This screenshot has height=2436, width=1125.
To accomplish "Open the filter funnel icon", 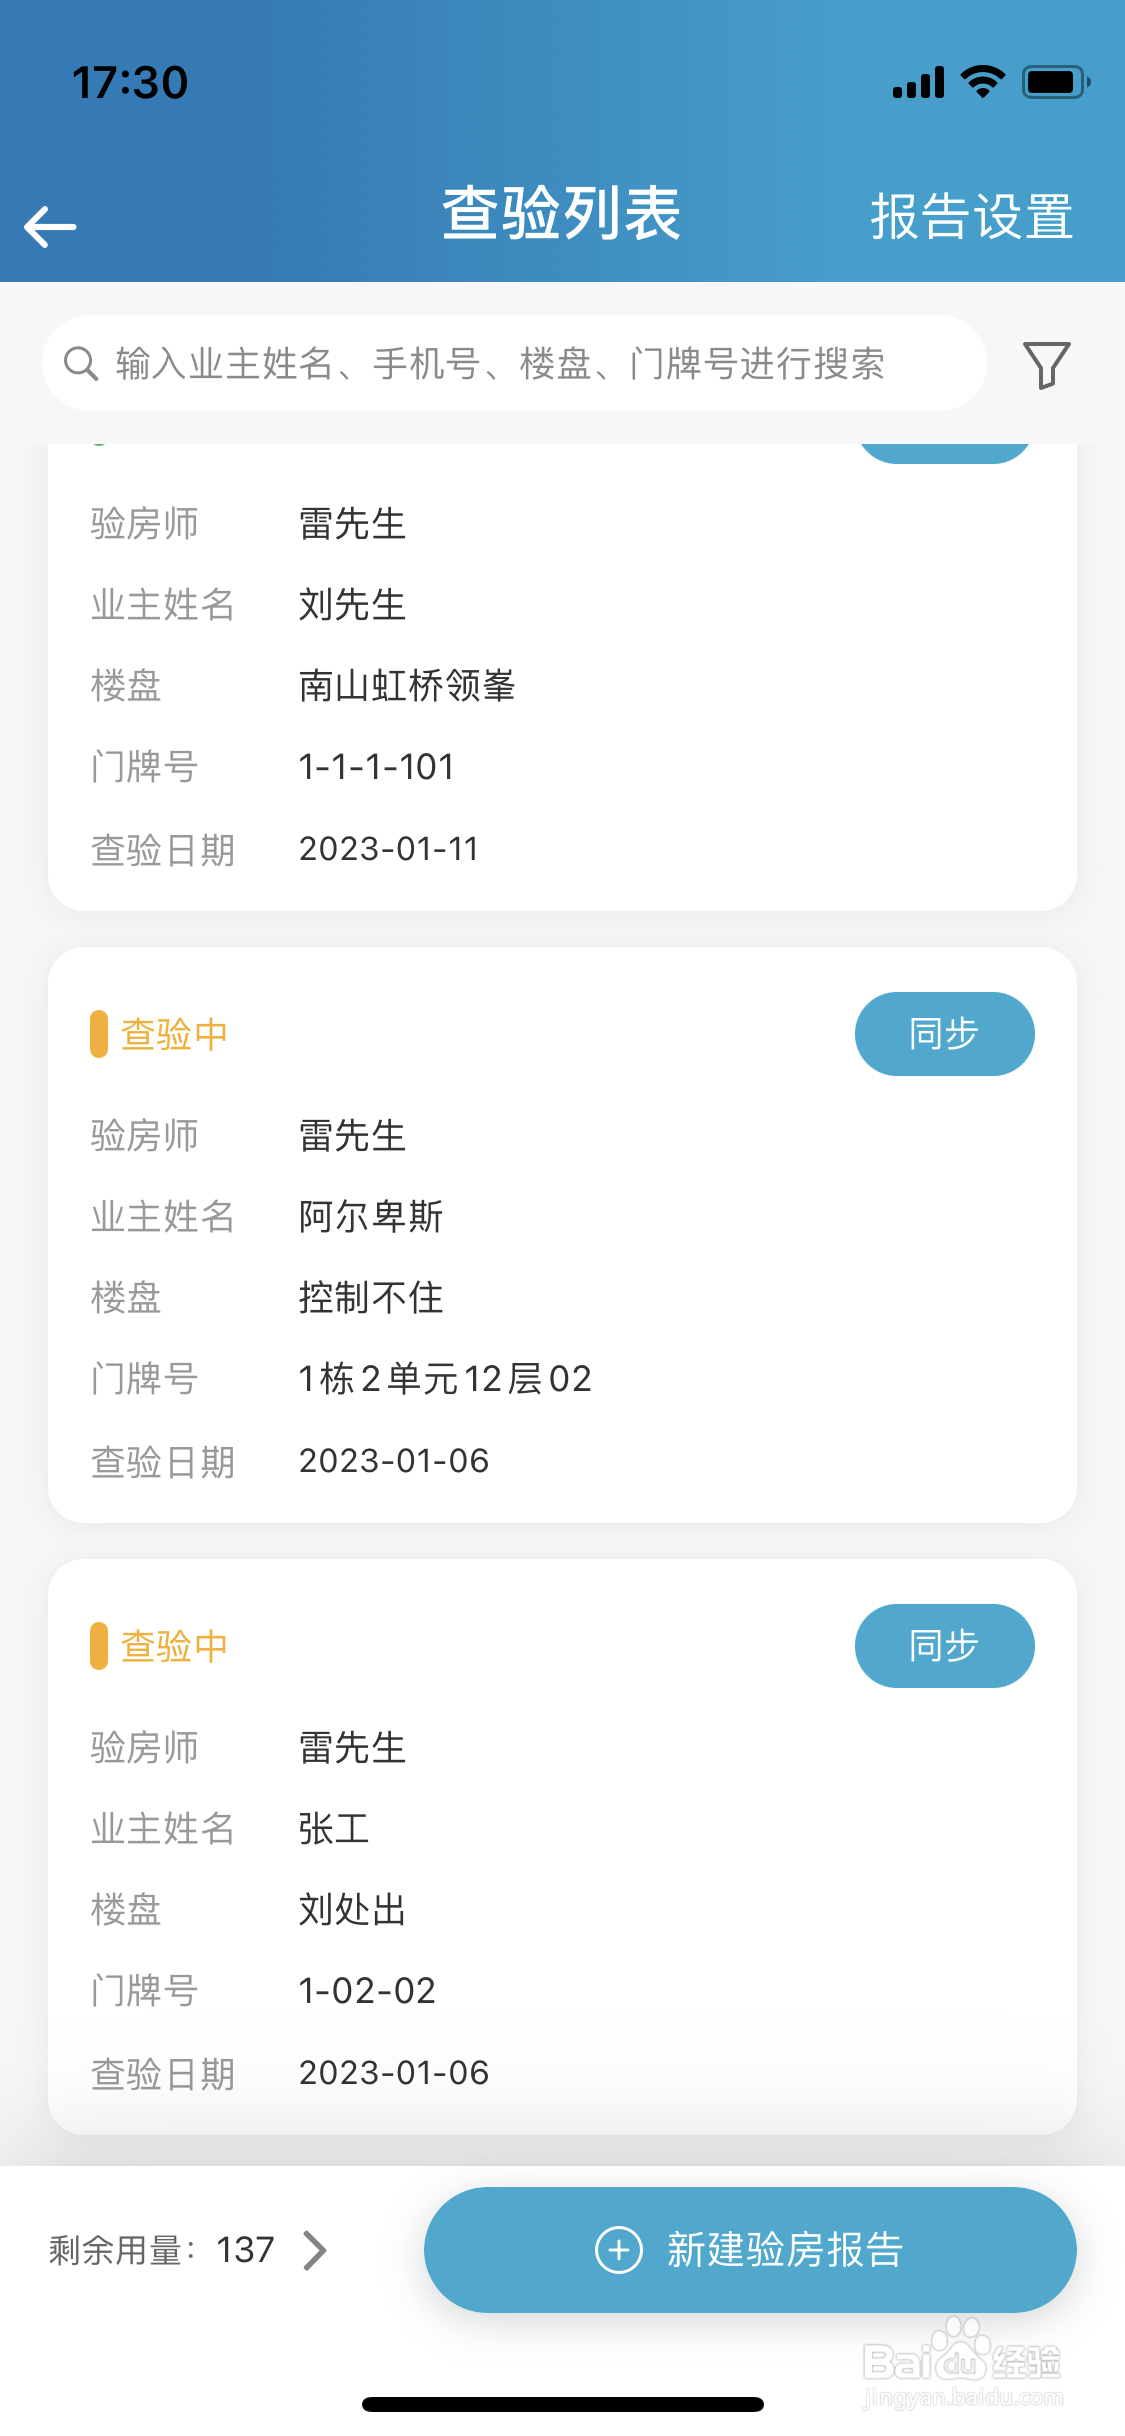I will tap(1046, 364).
